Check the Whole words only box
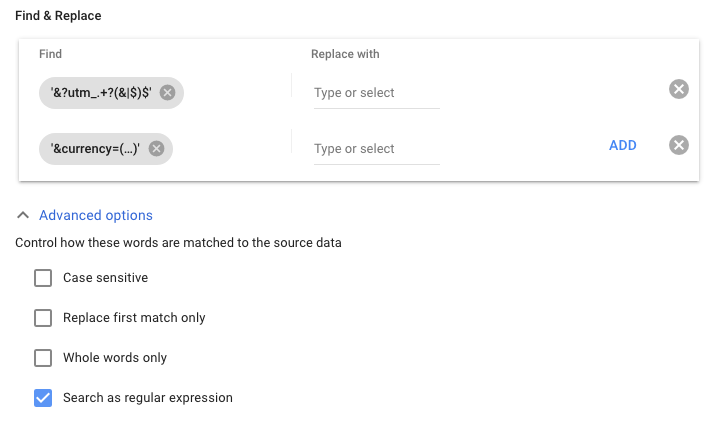The width and height of the screenshot is (713, 421). pos(43,358)
